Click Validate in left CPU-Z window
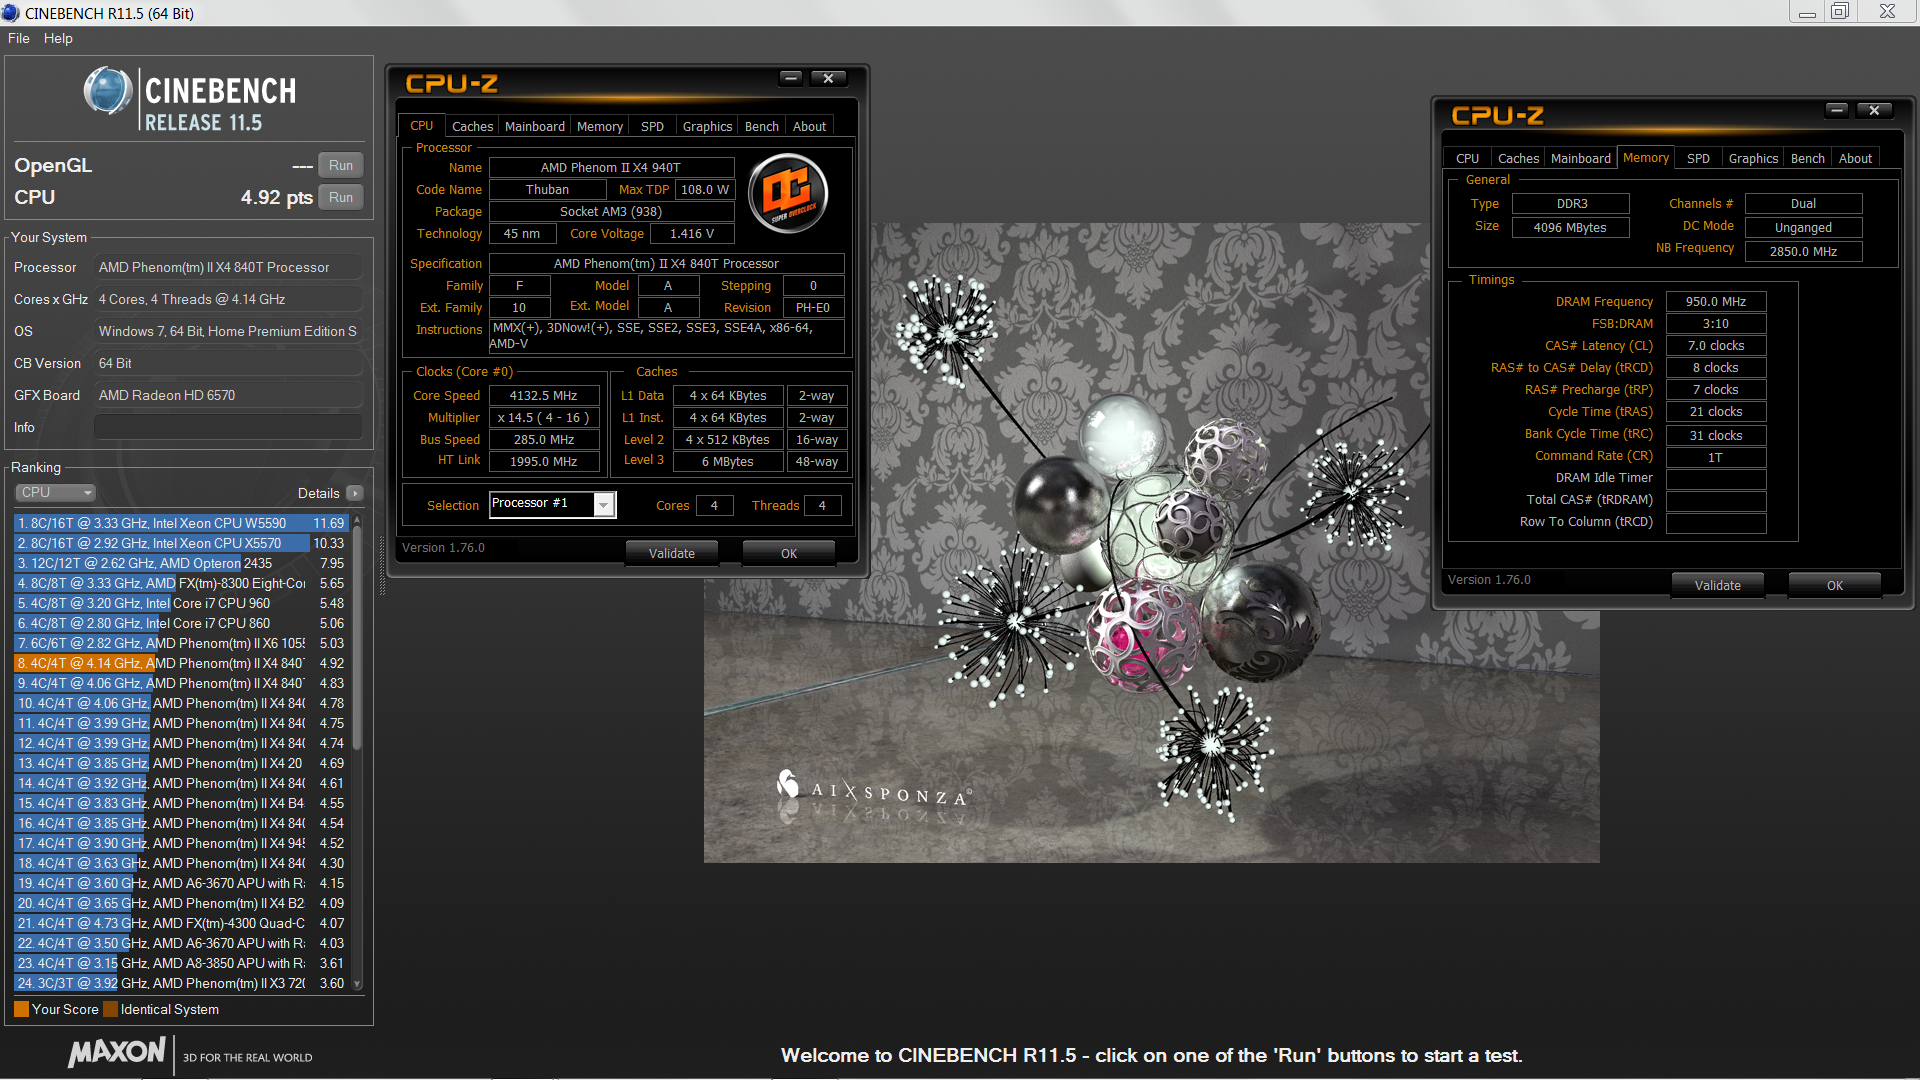The height and width of the screenshot is (1080, 1920). coord(672,553)
